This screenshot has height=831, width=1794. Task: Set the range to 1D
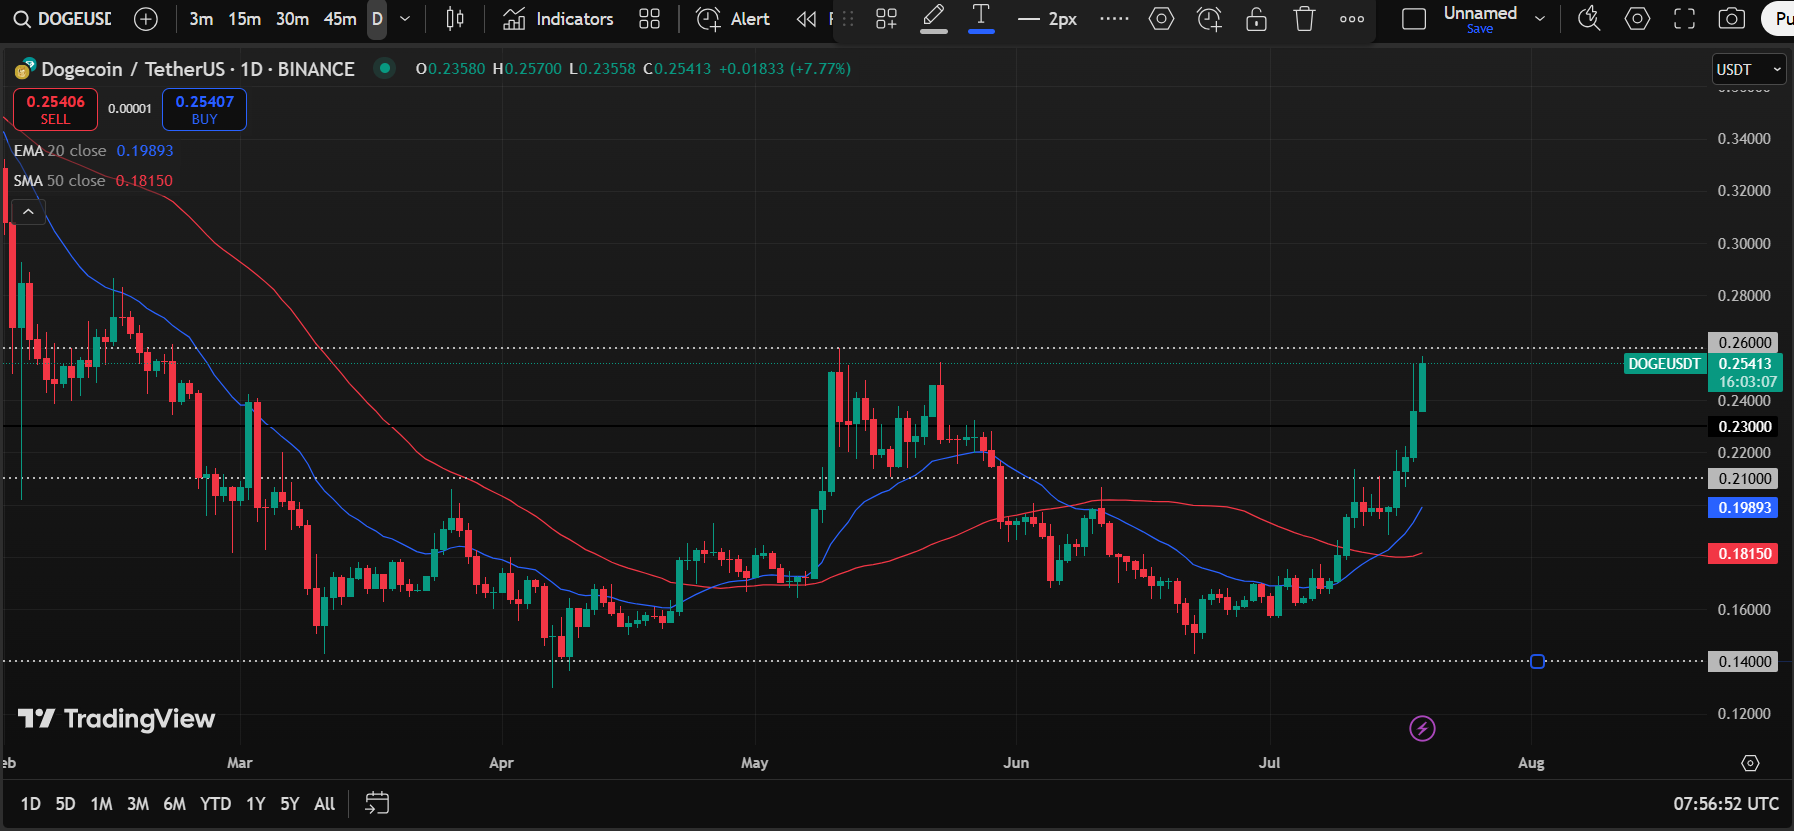[x=31, y=804]
